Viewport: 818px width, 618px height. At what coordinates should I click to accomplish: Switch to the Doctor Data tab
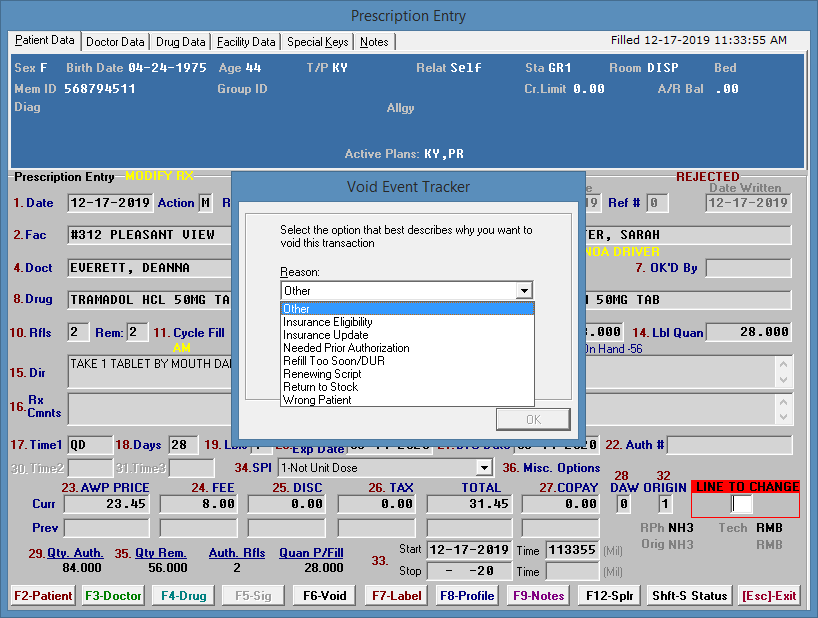115,42
